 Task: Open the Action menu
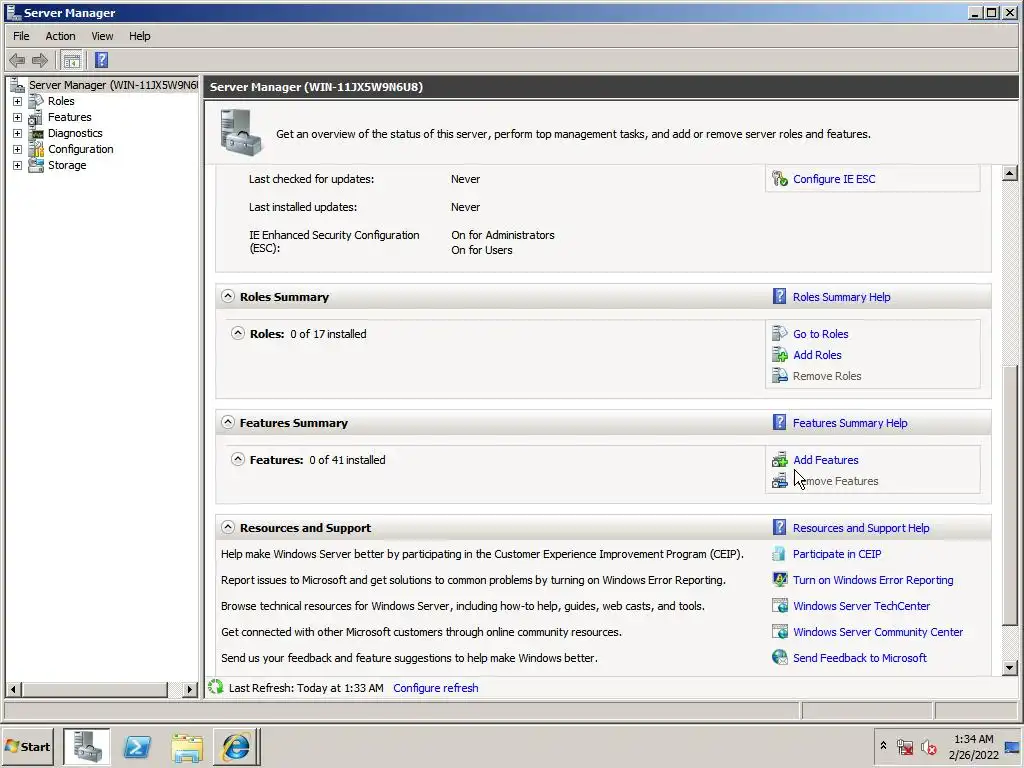[60, 36]
